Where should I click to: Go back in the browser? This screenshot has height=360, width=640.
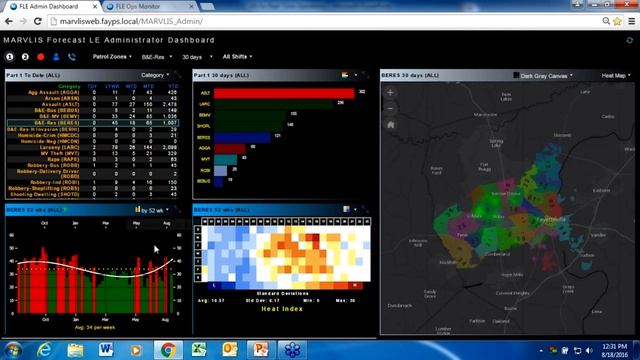tap(9, 21)
